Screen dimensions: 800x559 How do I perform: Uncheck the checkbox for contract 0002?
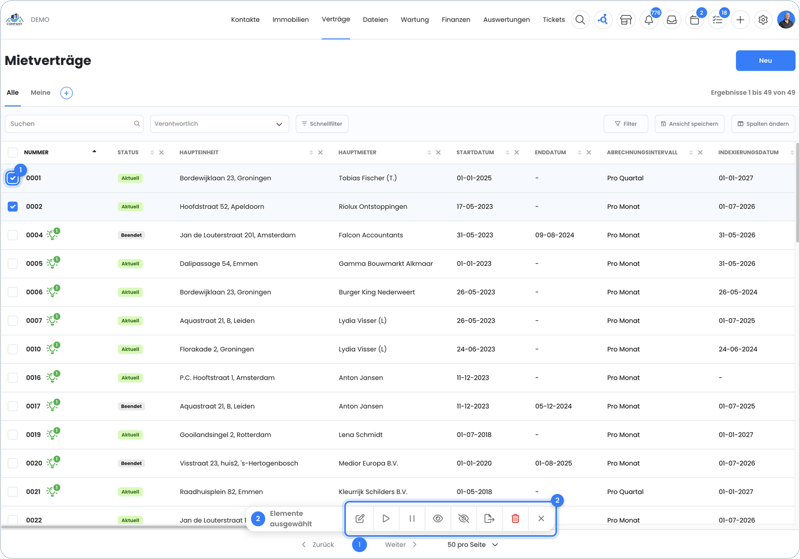click(13, 207)
